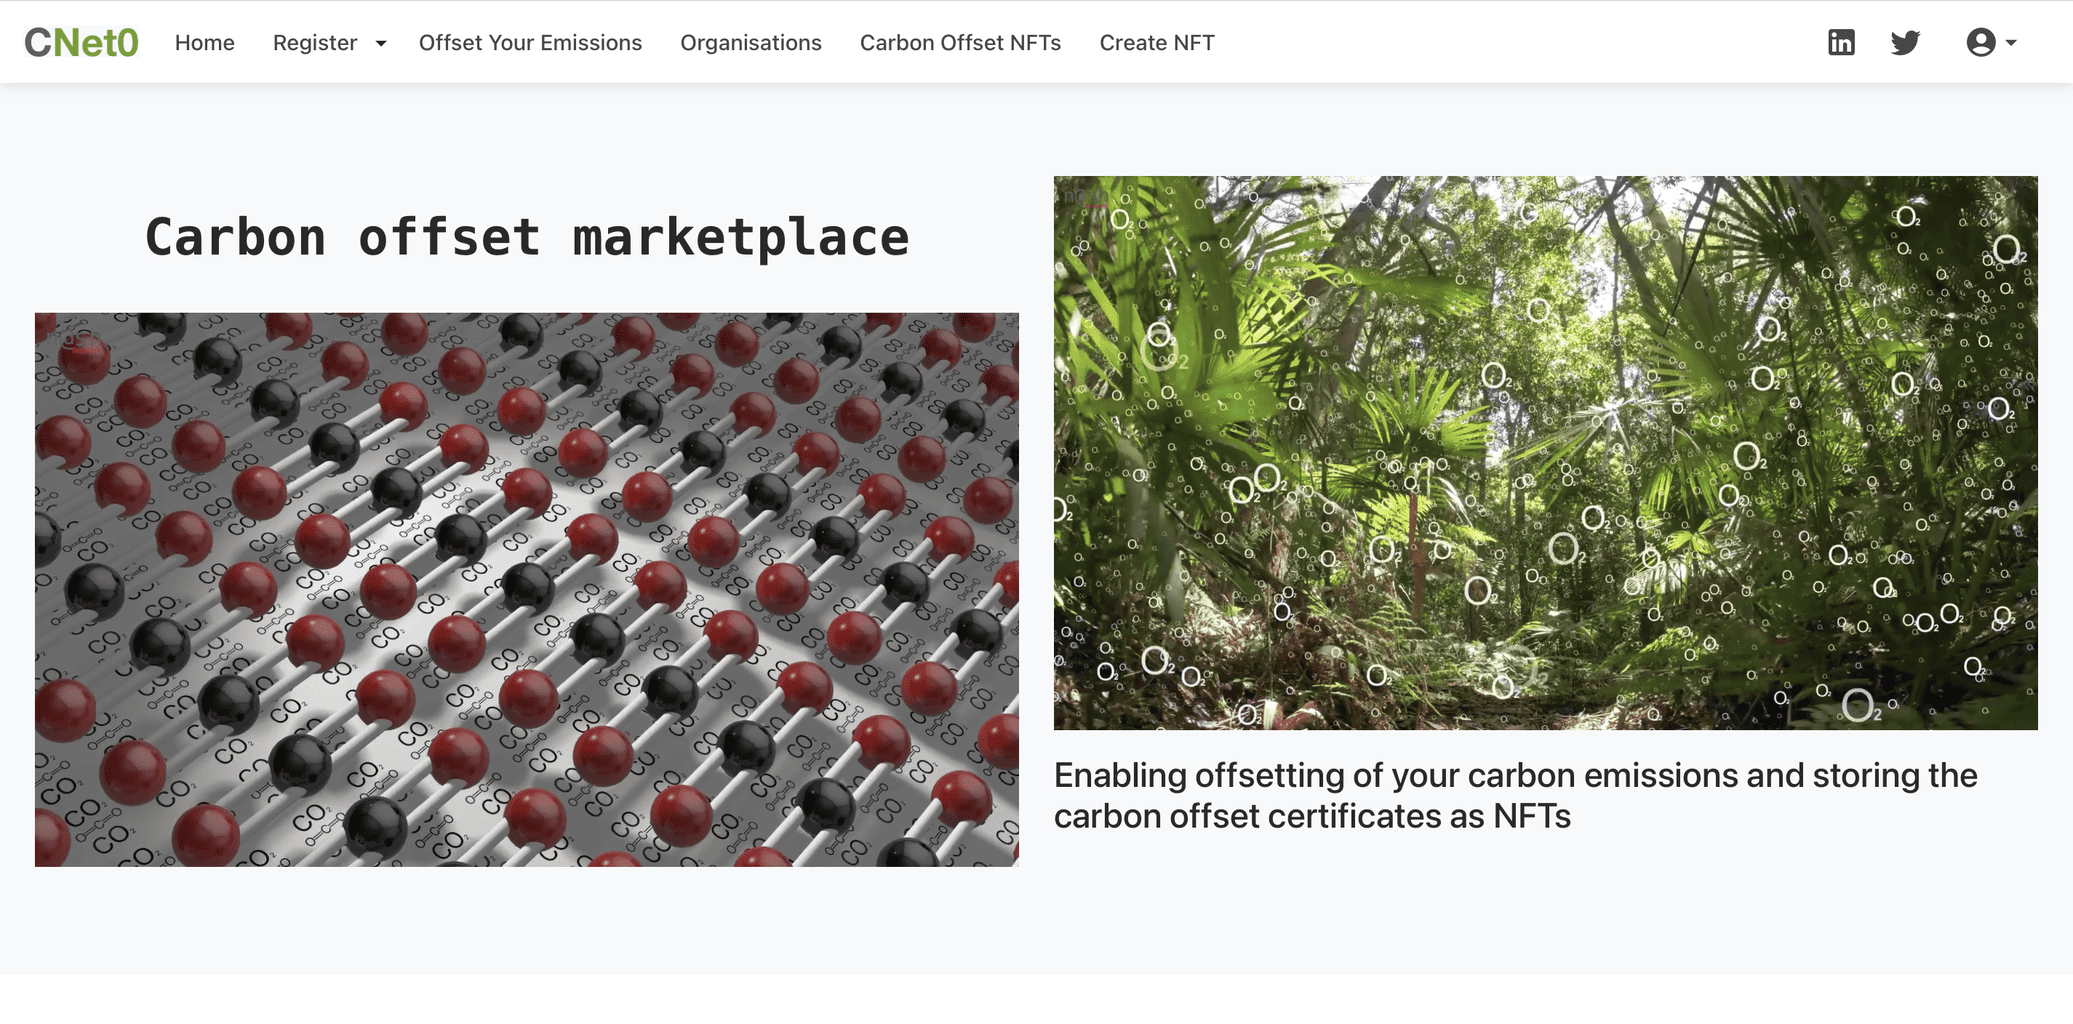Expand the Register dropdown caret
Screen dimensions: 2073x1024
pos(381,43)
